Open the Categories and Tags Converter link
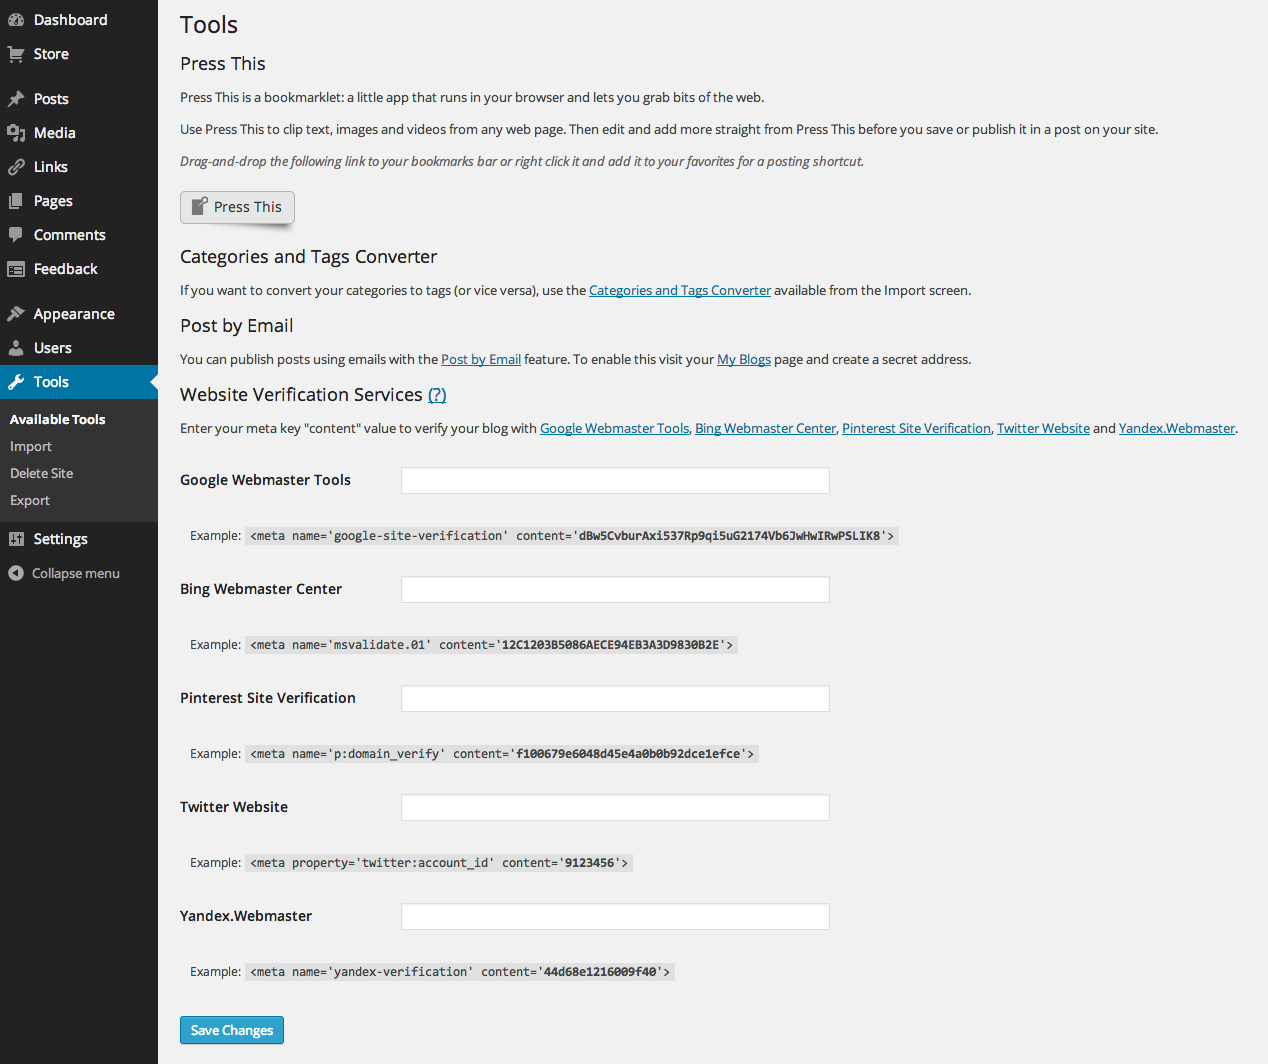The width and height of the screenshot is (1268, 1064). 680,291
